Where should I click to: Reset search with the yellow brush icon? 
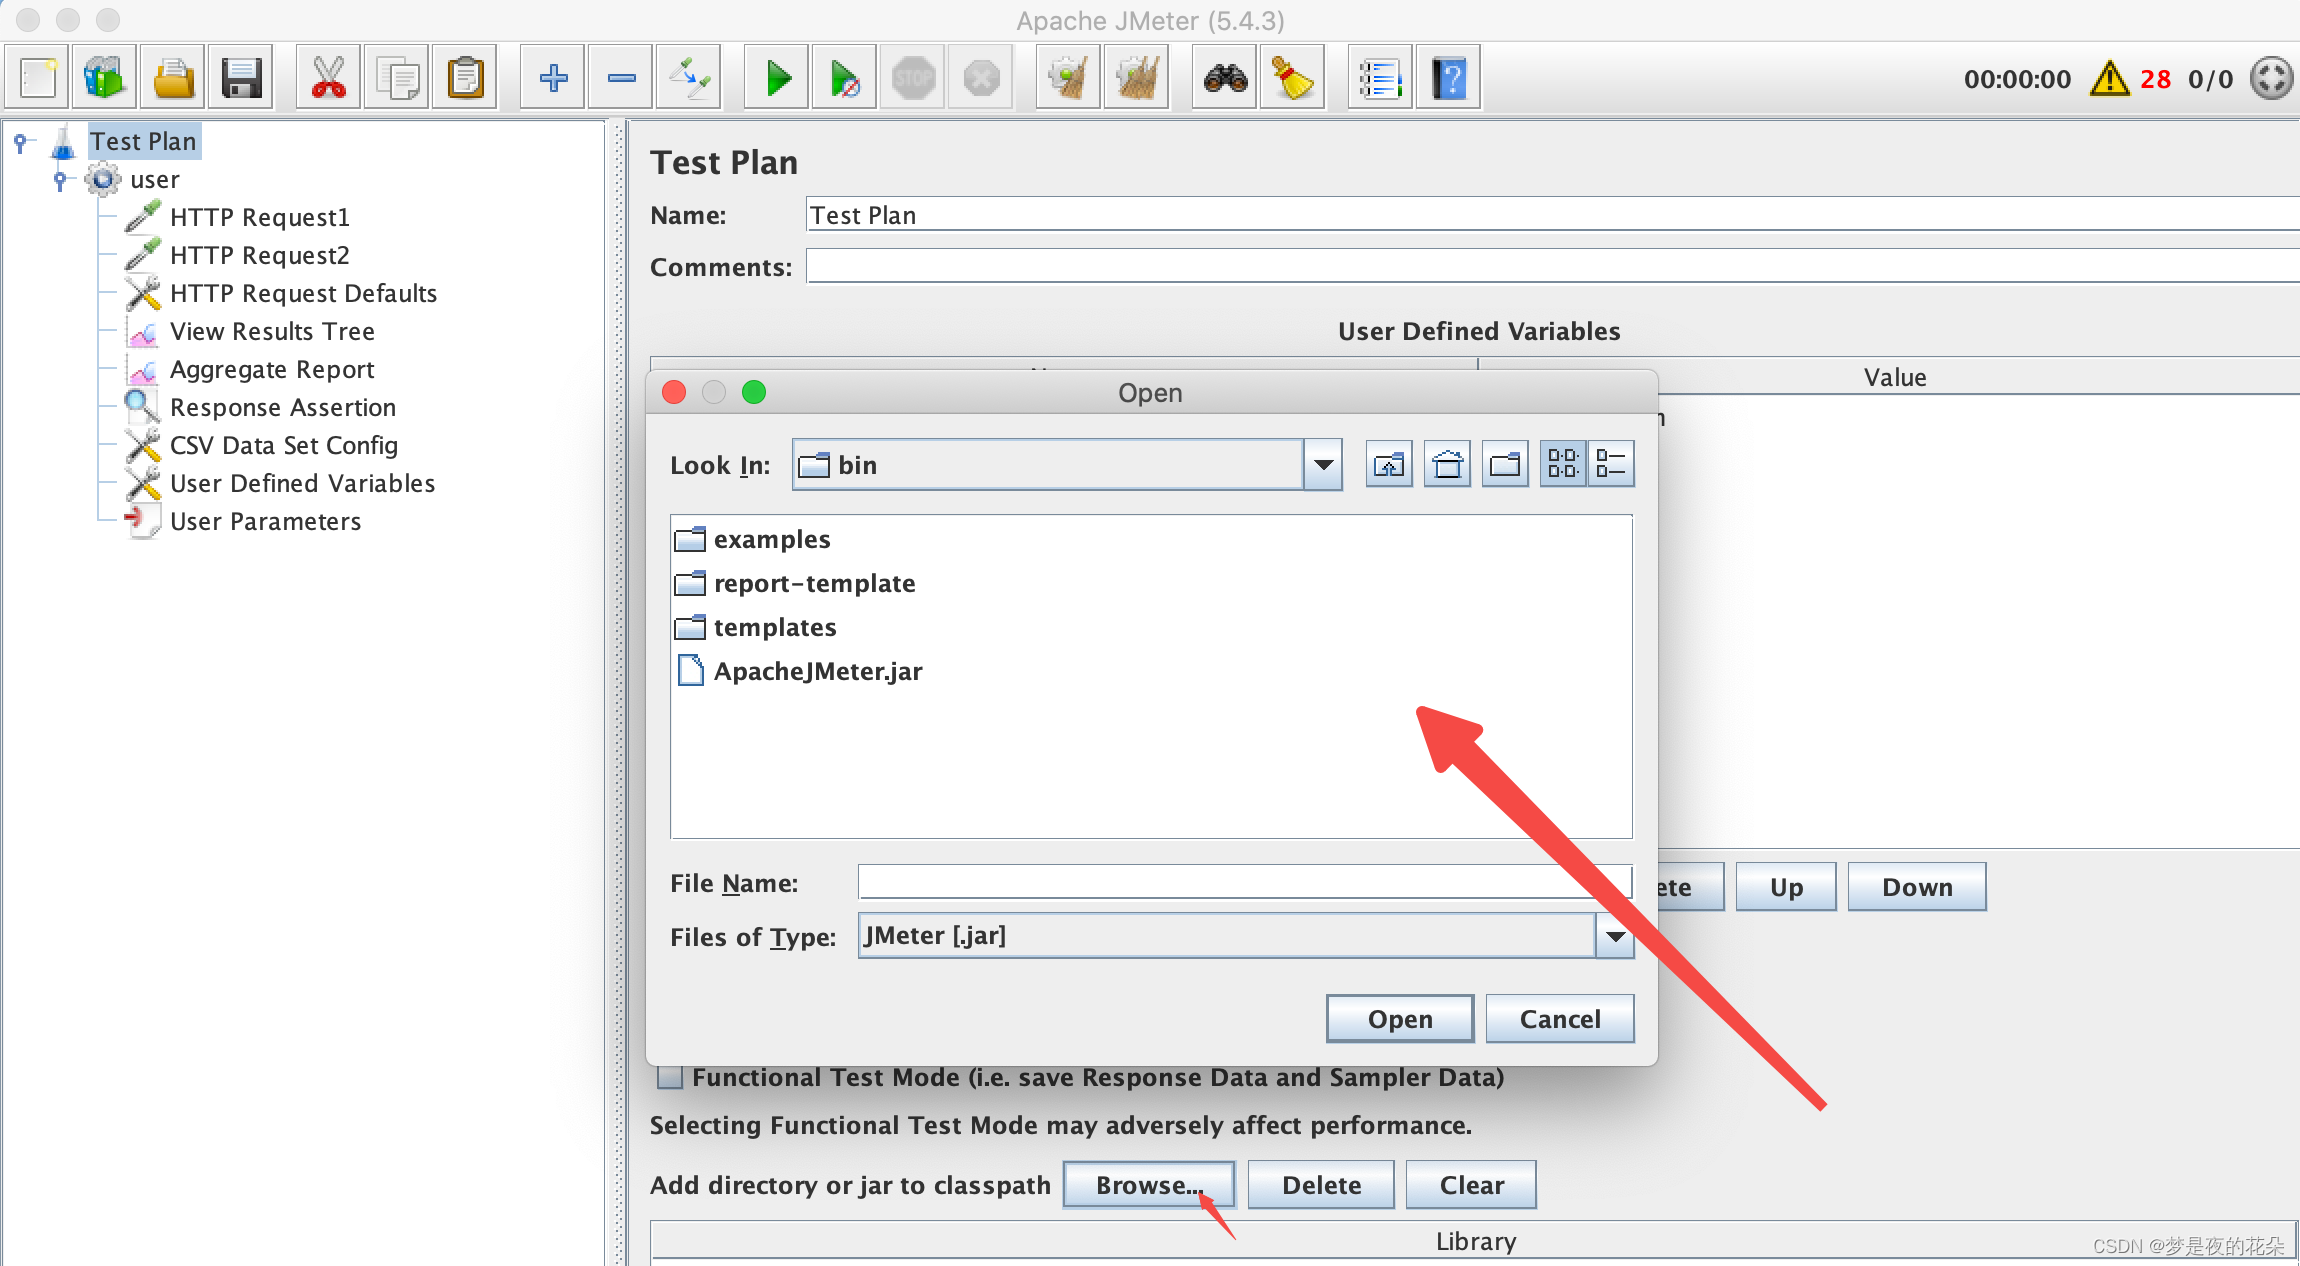click(1293, 78)
